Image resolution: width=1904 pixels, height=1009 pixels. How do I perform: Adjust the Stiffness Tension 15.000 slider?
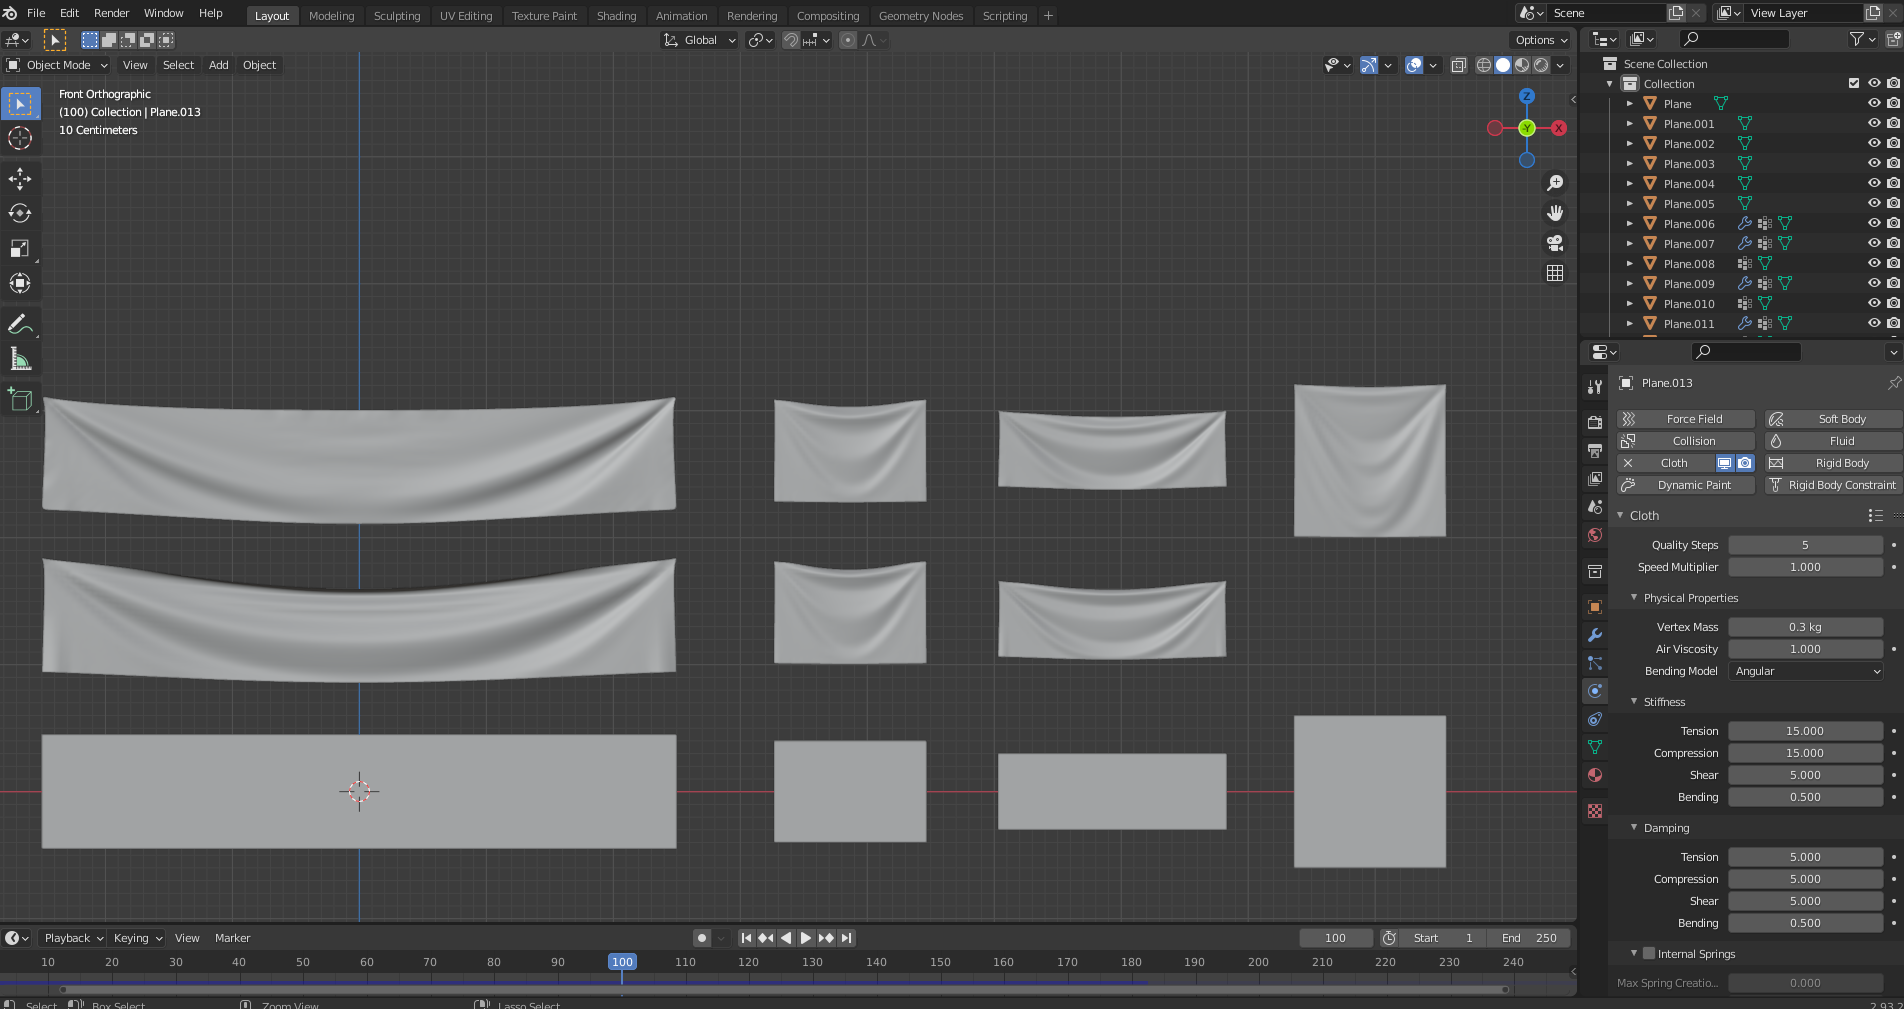pyautogui.click(x=1806, y=731)
